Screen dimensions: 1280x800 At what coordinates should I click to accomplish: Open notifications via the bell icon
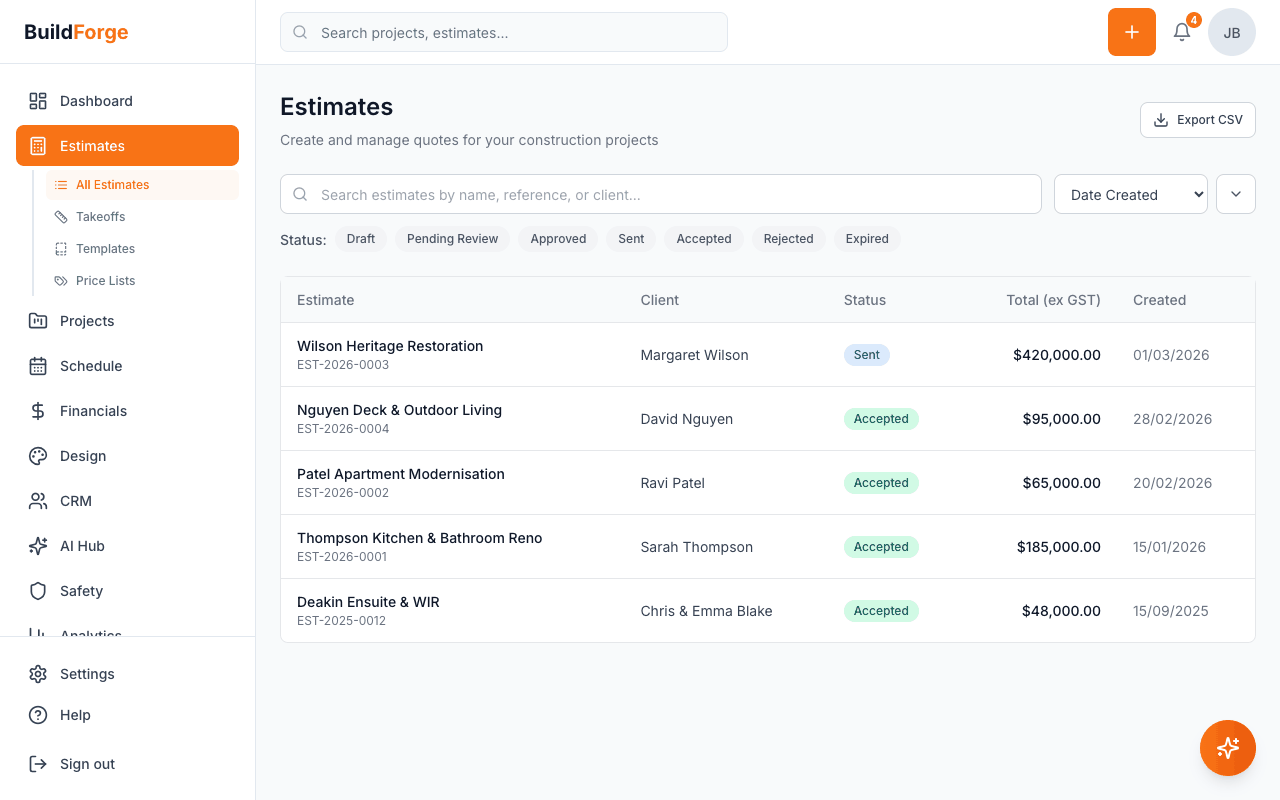point(1181,32)
